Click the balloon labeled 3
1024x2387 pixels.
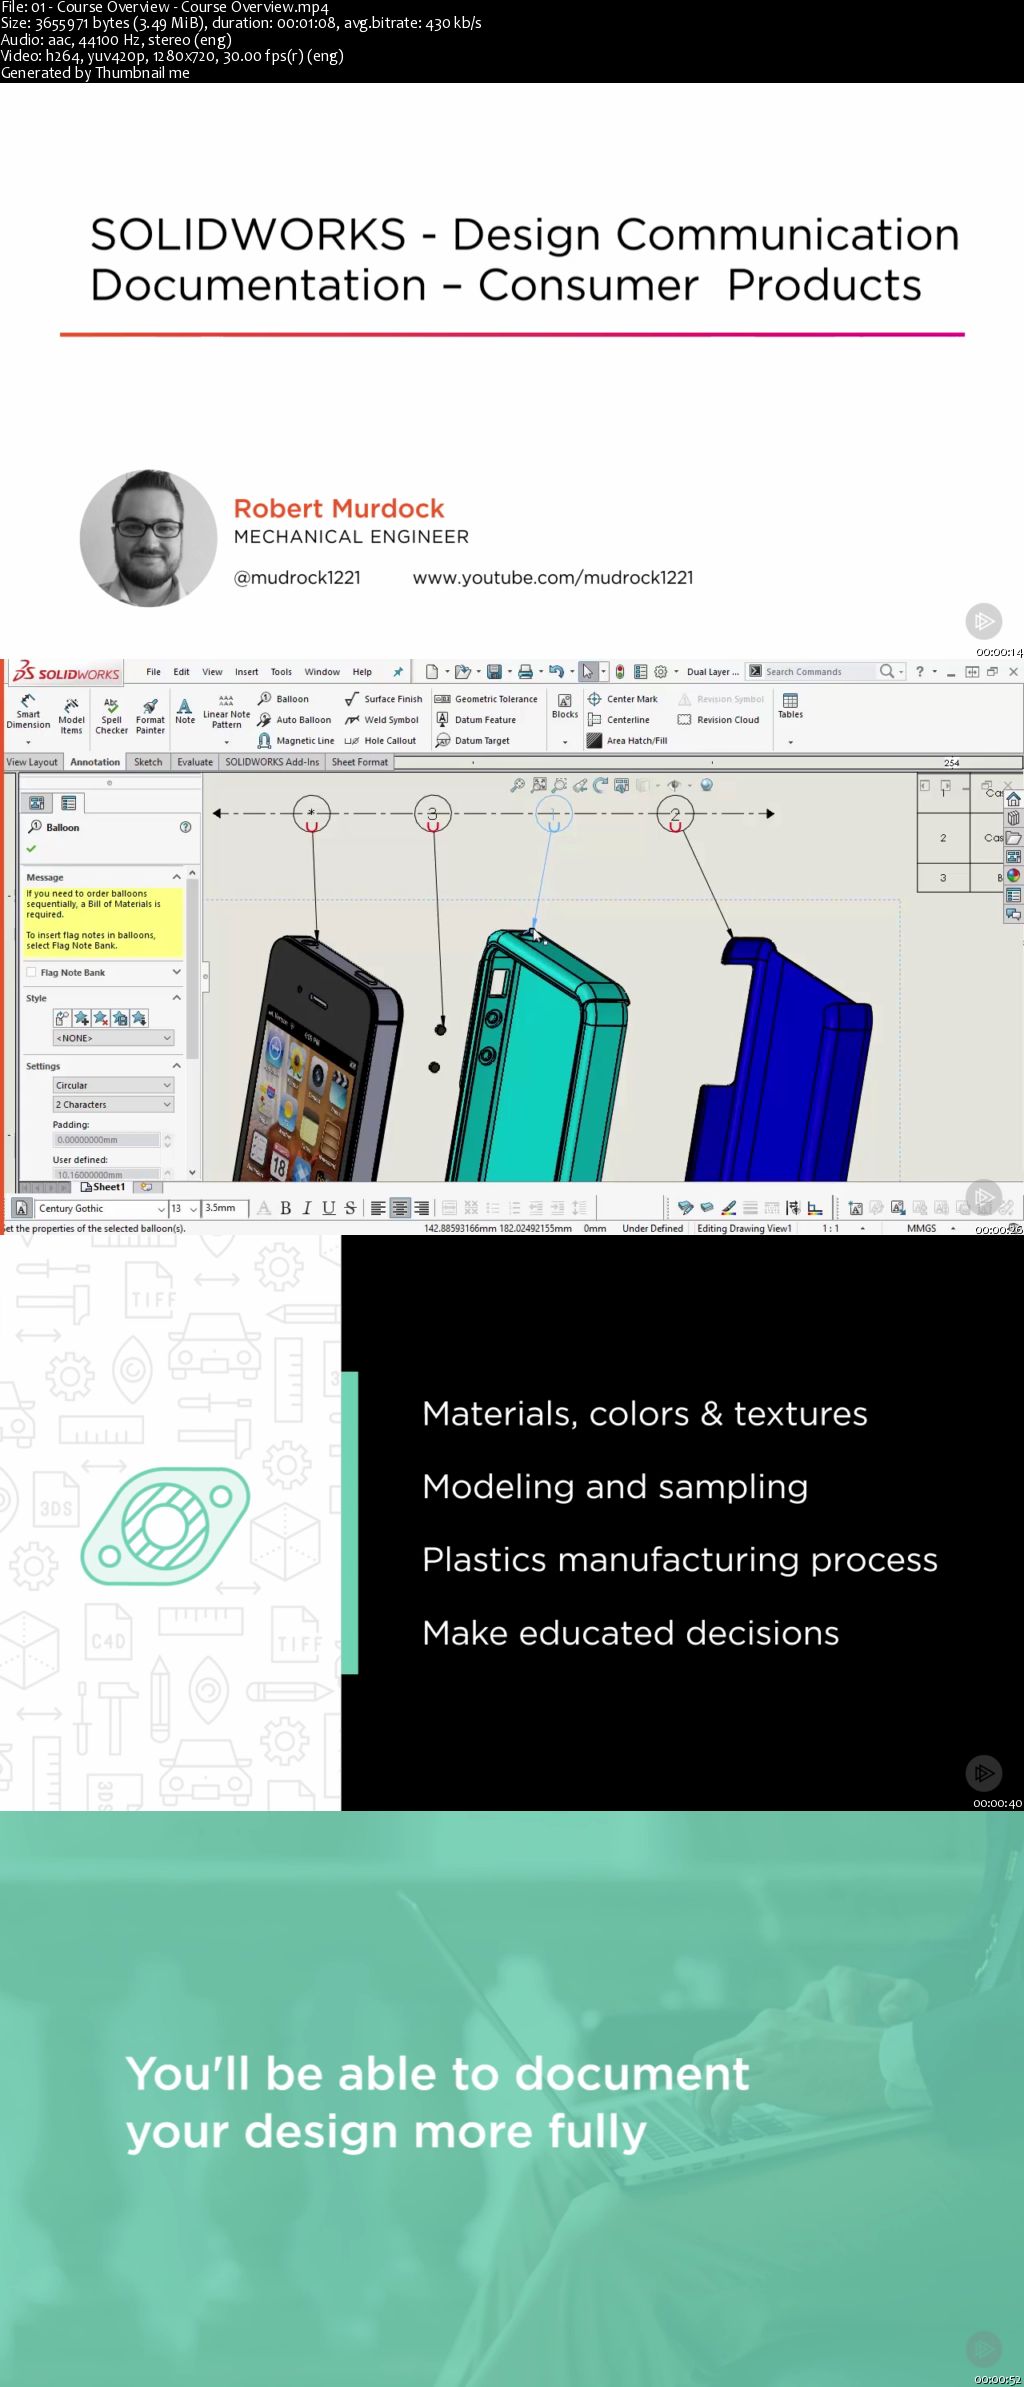(433, 814)
